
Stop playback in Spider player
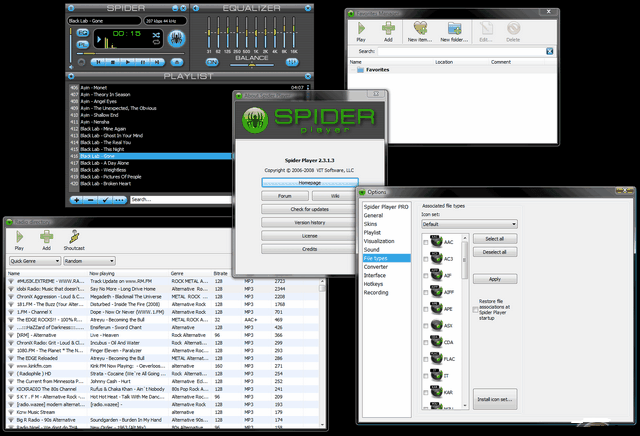pos(113,62)
